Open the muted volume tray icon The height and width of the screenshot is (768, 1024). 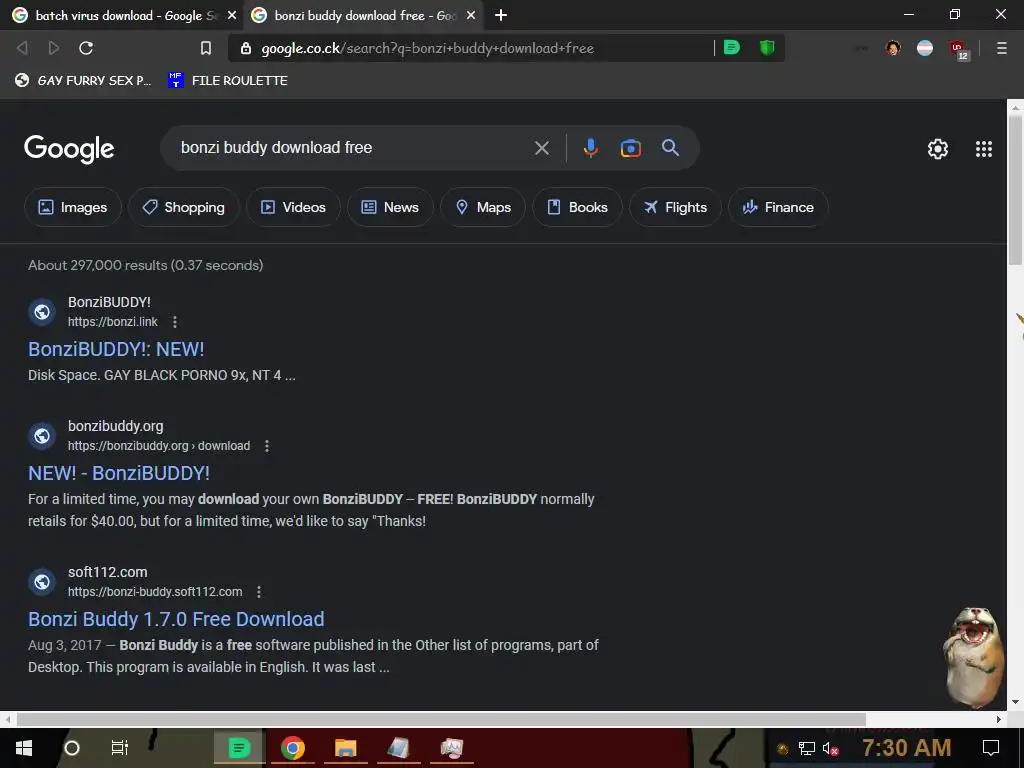point(830,748)
